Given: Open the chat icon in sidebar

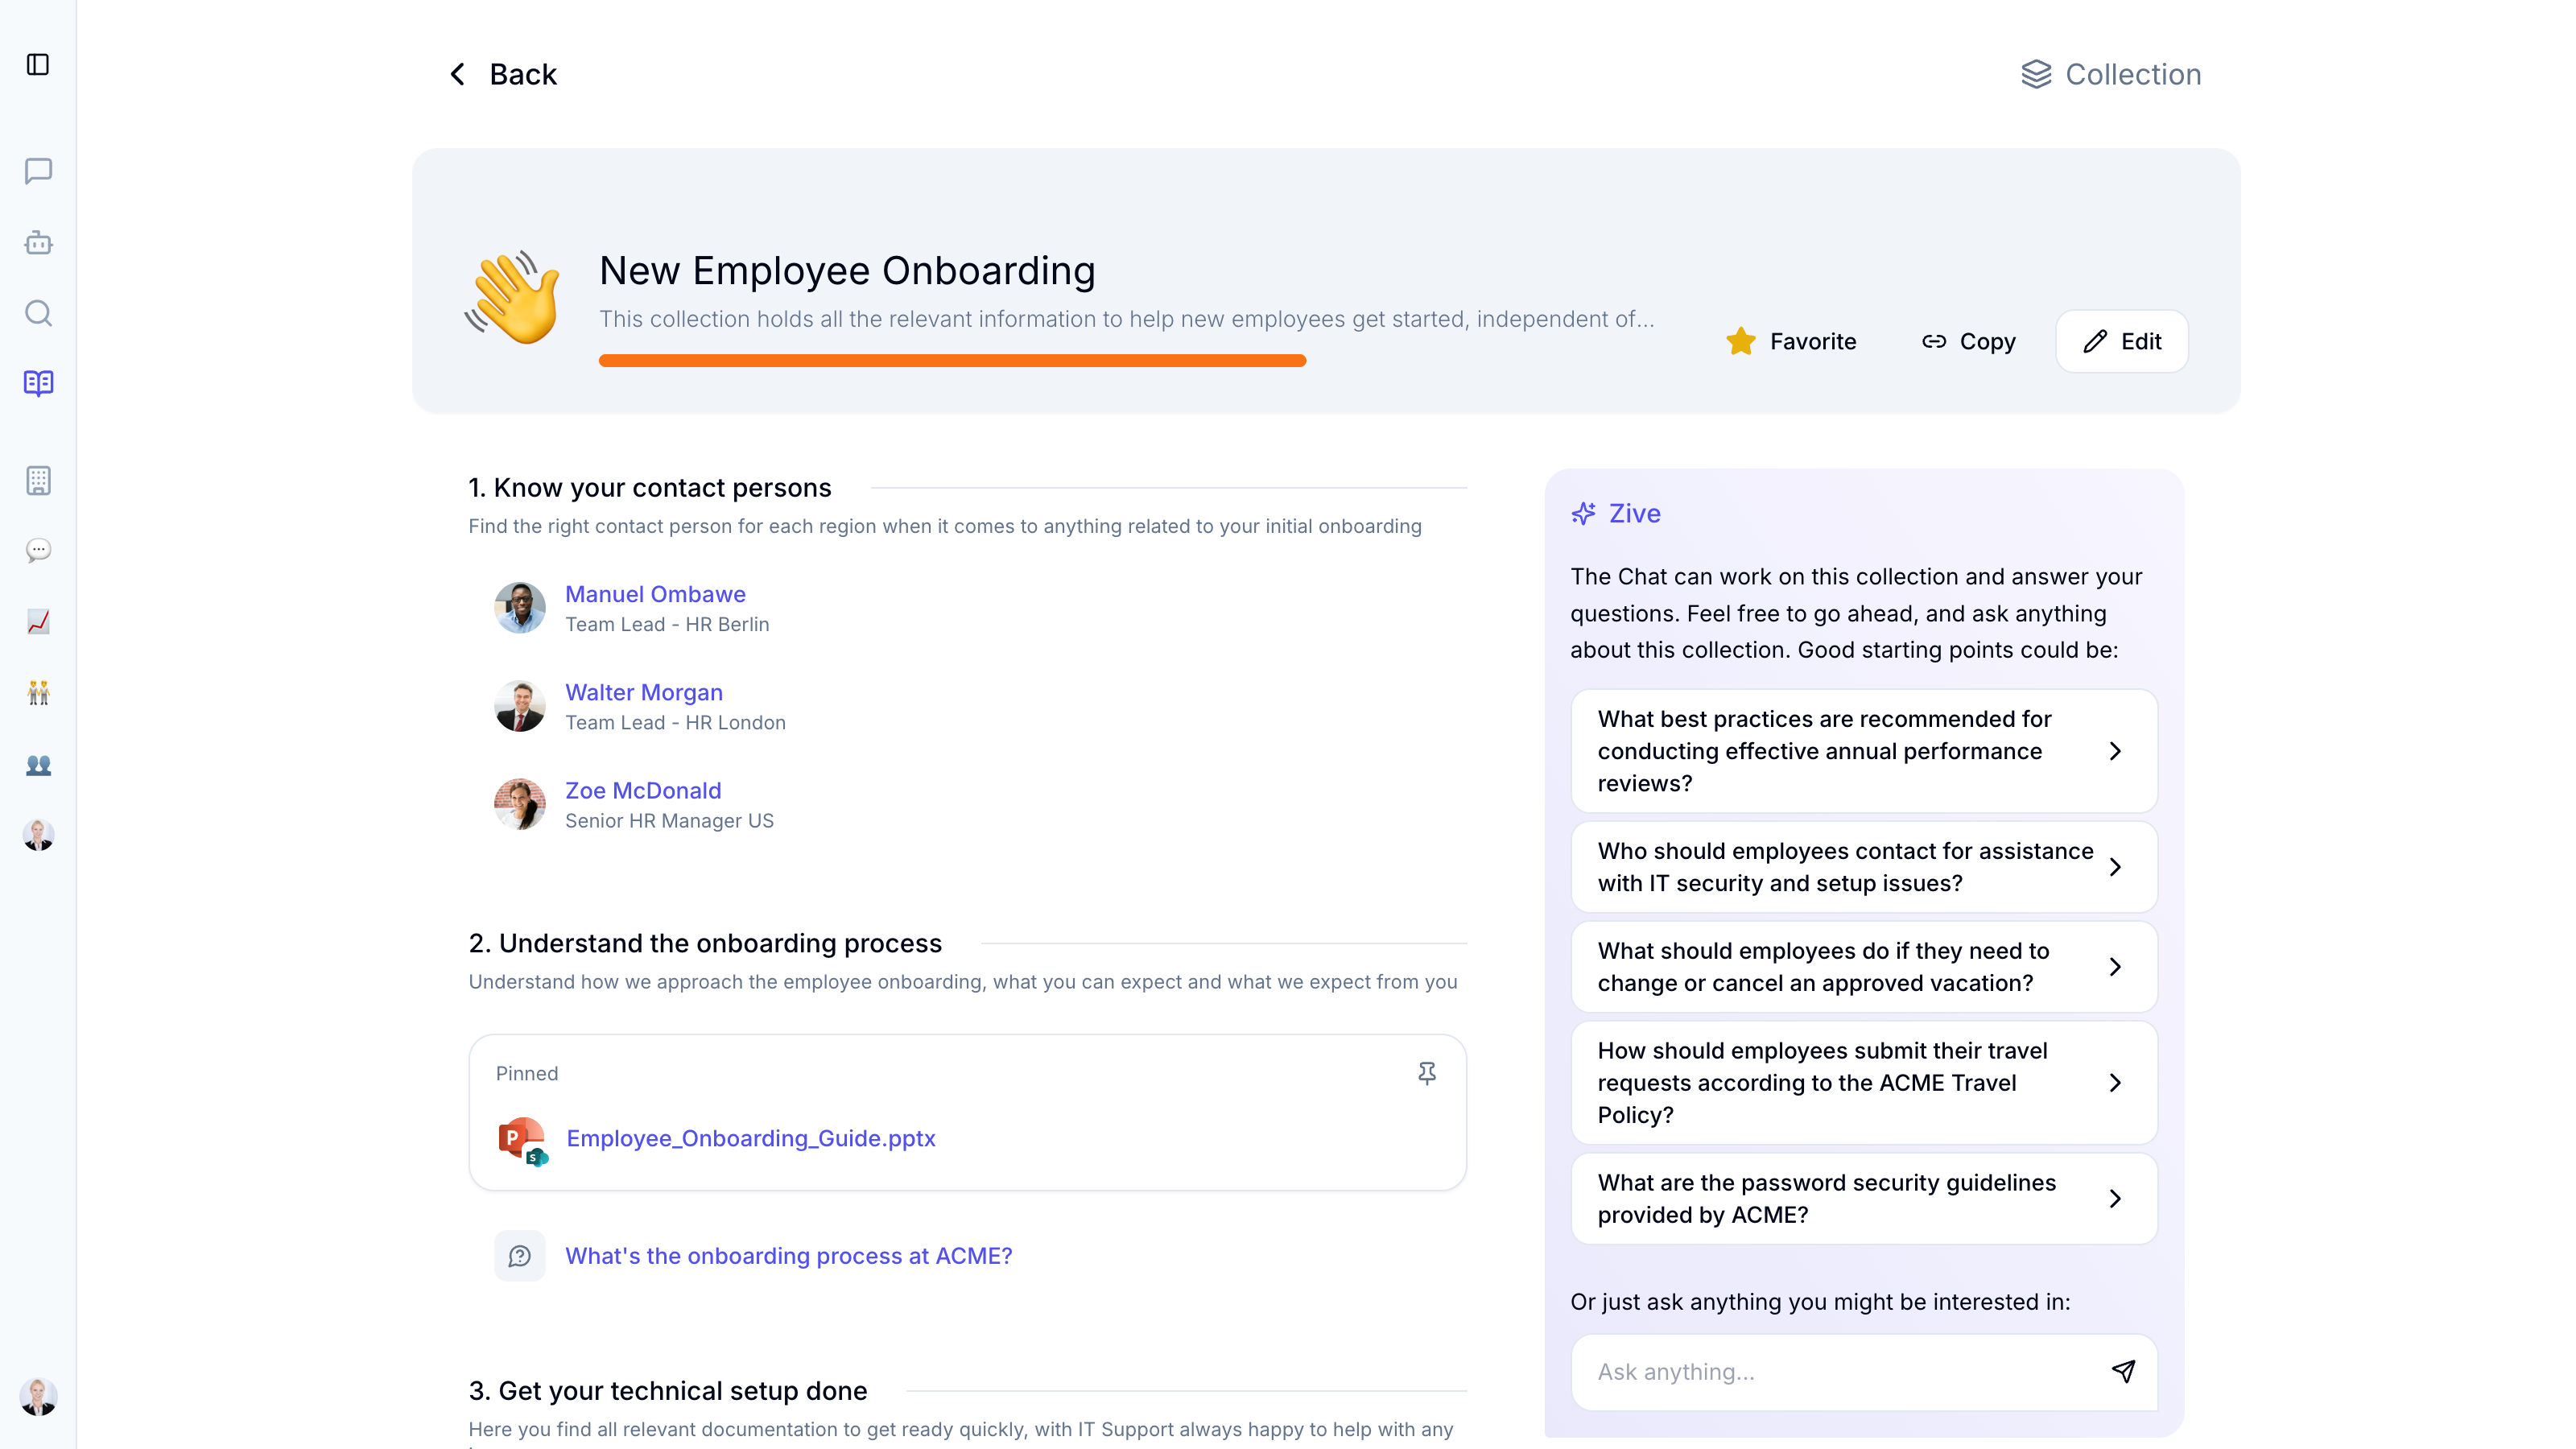Looking at the screenshot, I should 38,171.
